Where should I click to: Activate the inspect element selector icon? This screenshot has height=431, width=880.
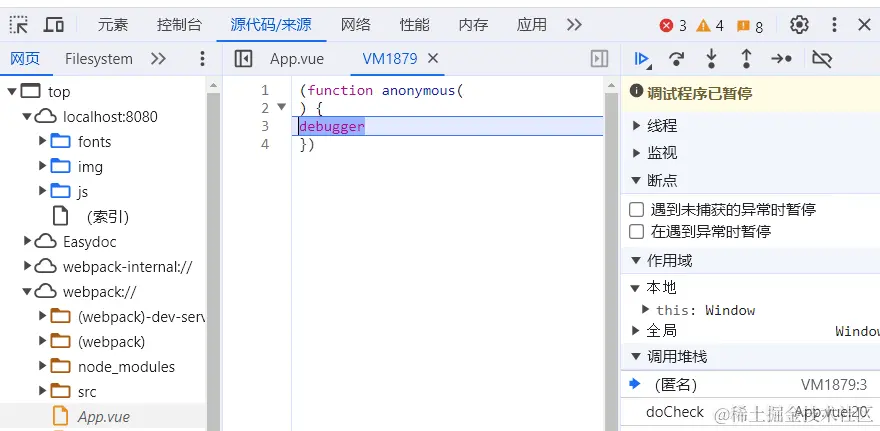[x=19, y=25]
